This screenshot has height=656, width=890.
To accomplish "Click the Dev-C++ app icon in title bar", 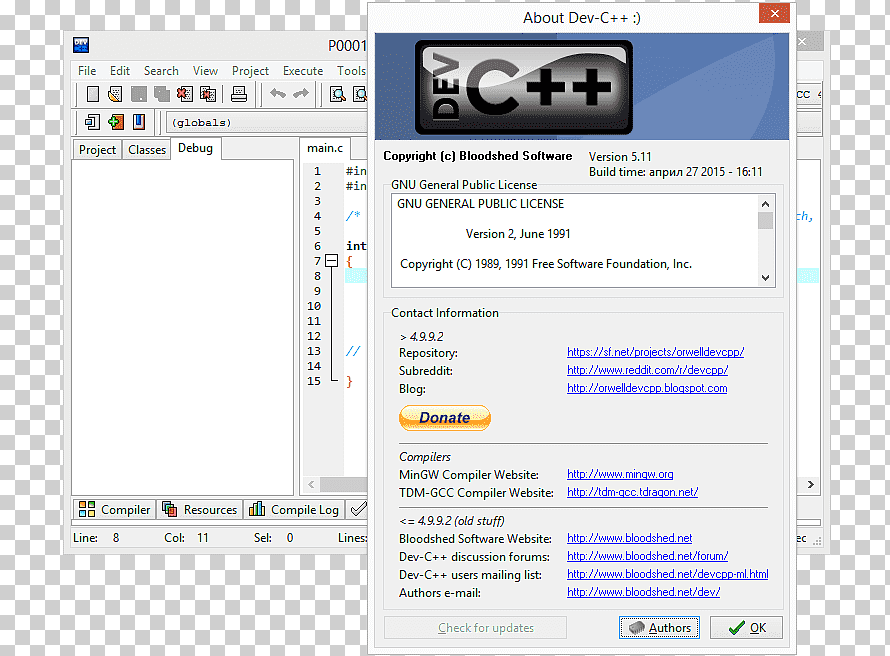I will [x=81, y=45].
